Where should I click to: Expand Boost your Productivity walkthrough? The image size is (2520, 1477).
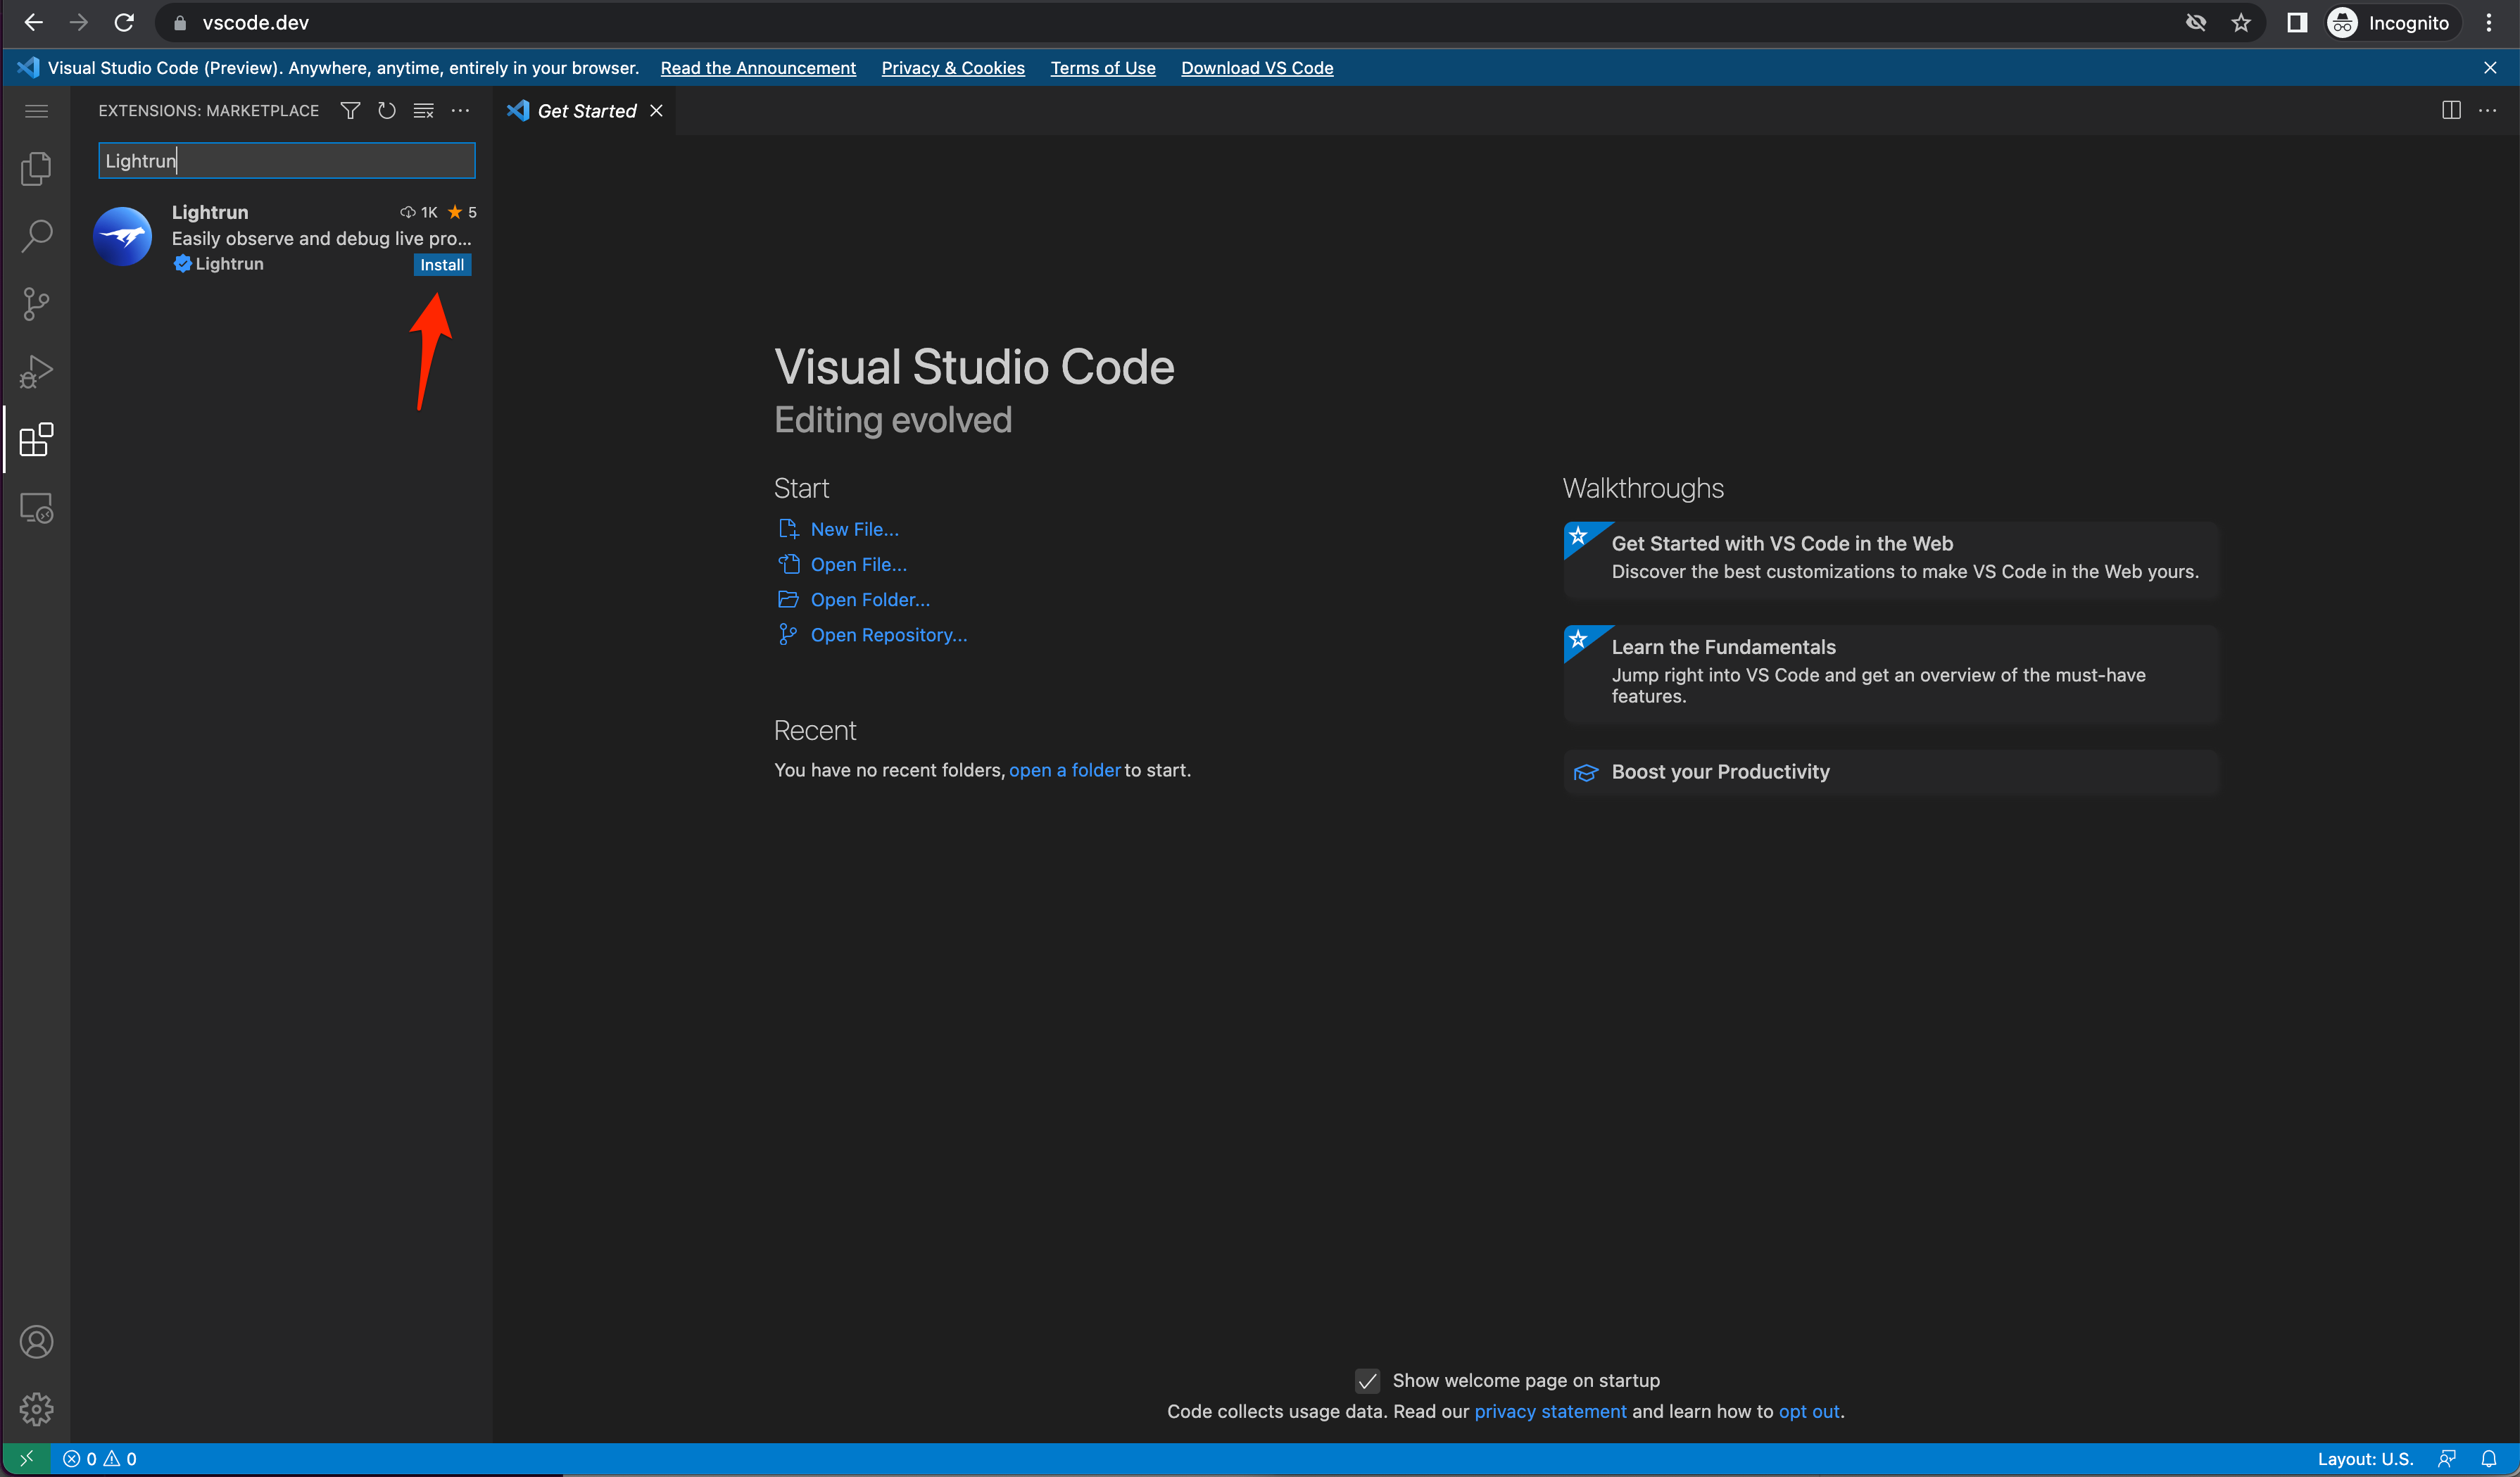1720,772
